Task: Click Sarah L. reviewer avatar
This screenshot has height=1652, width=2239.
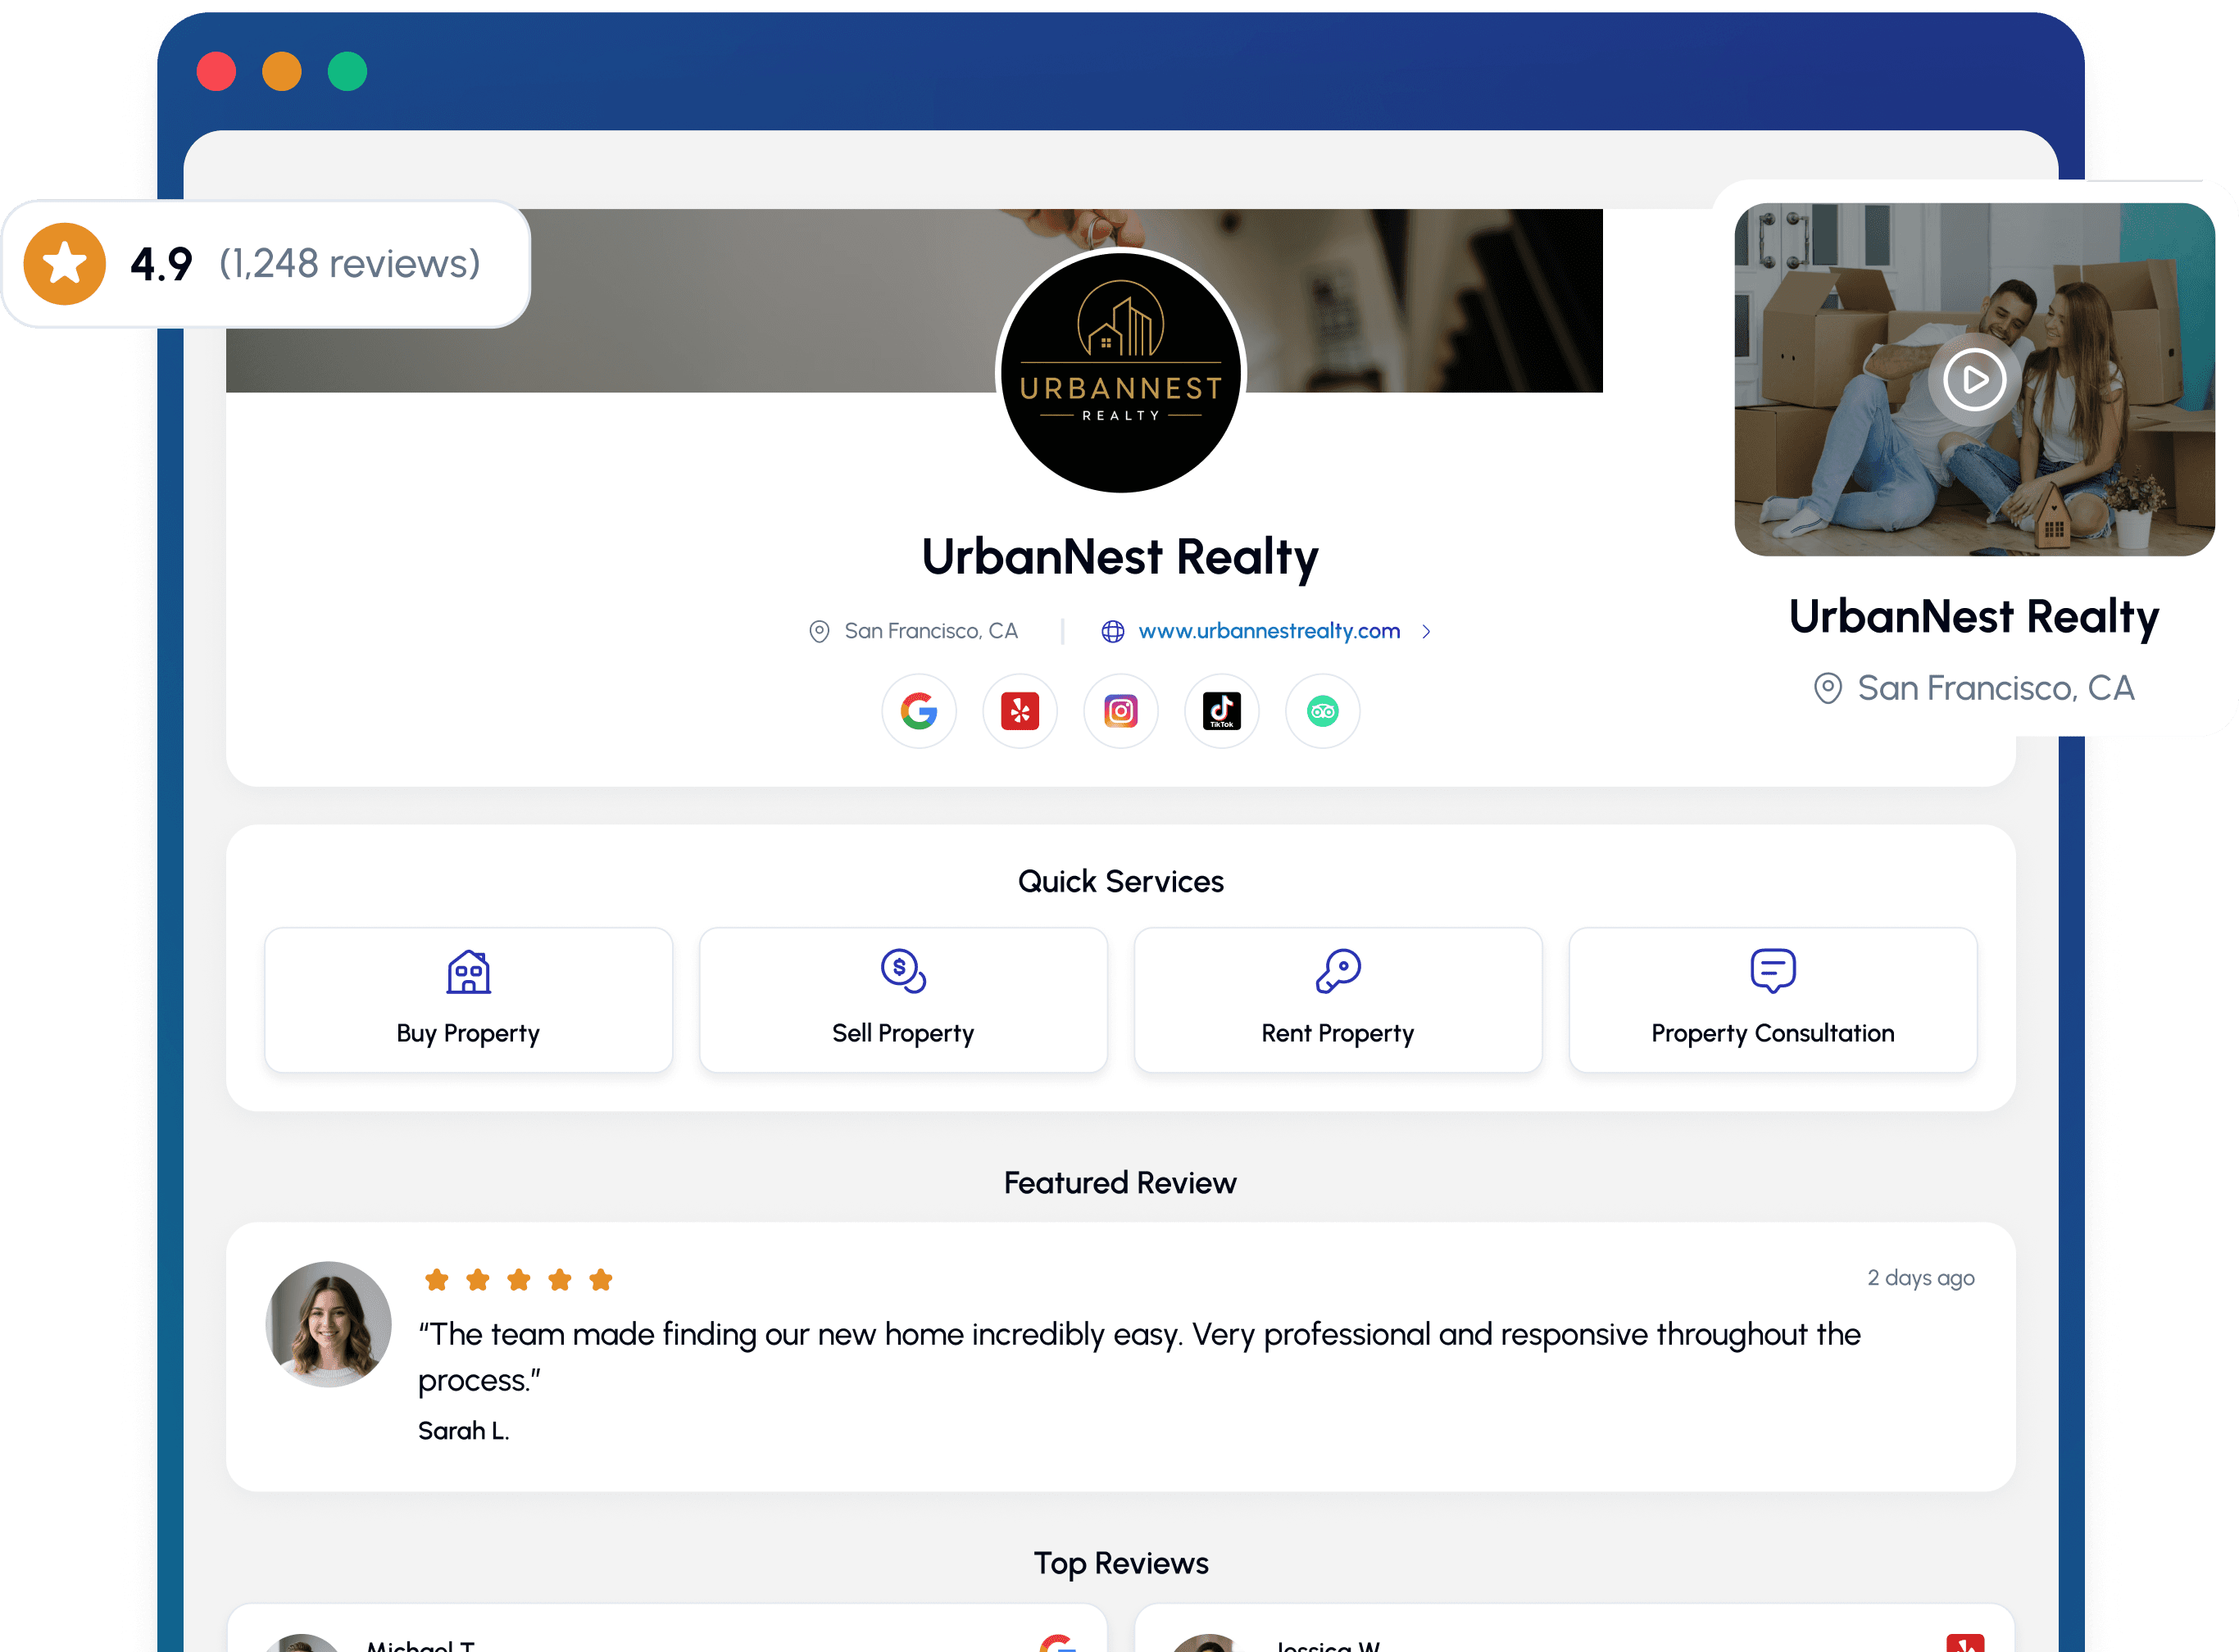Action: click(328, 1324)
